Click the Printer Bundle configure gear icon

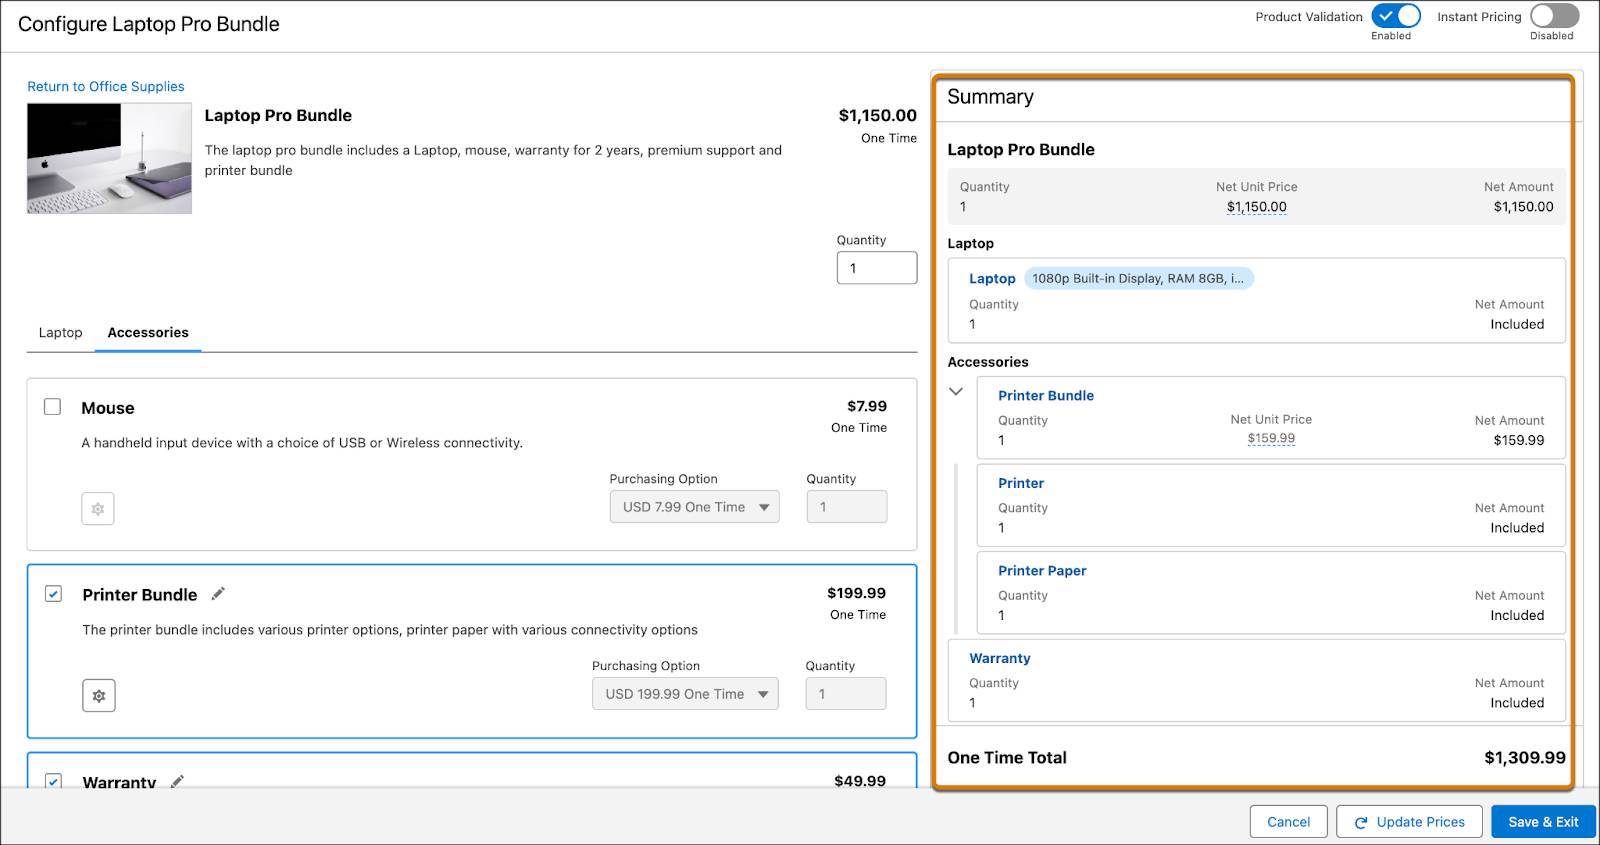(x=99, y=696)
